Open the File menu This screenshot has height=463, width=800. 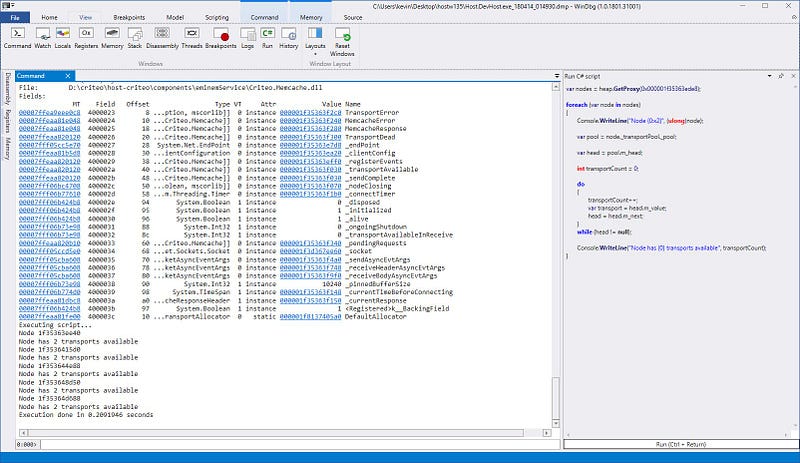click(15, 17)
